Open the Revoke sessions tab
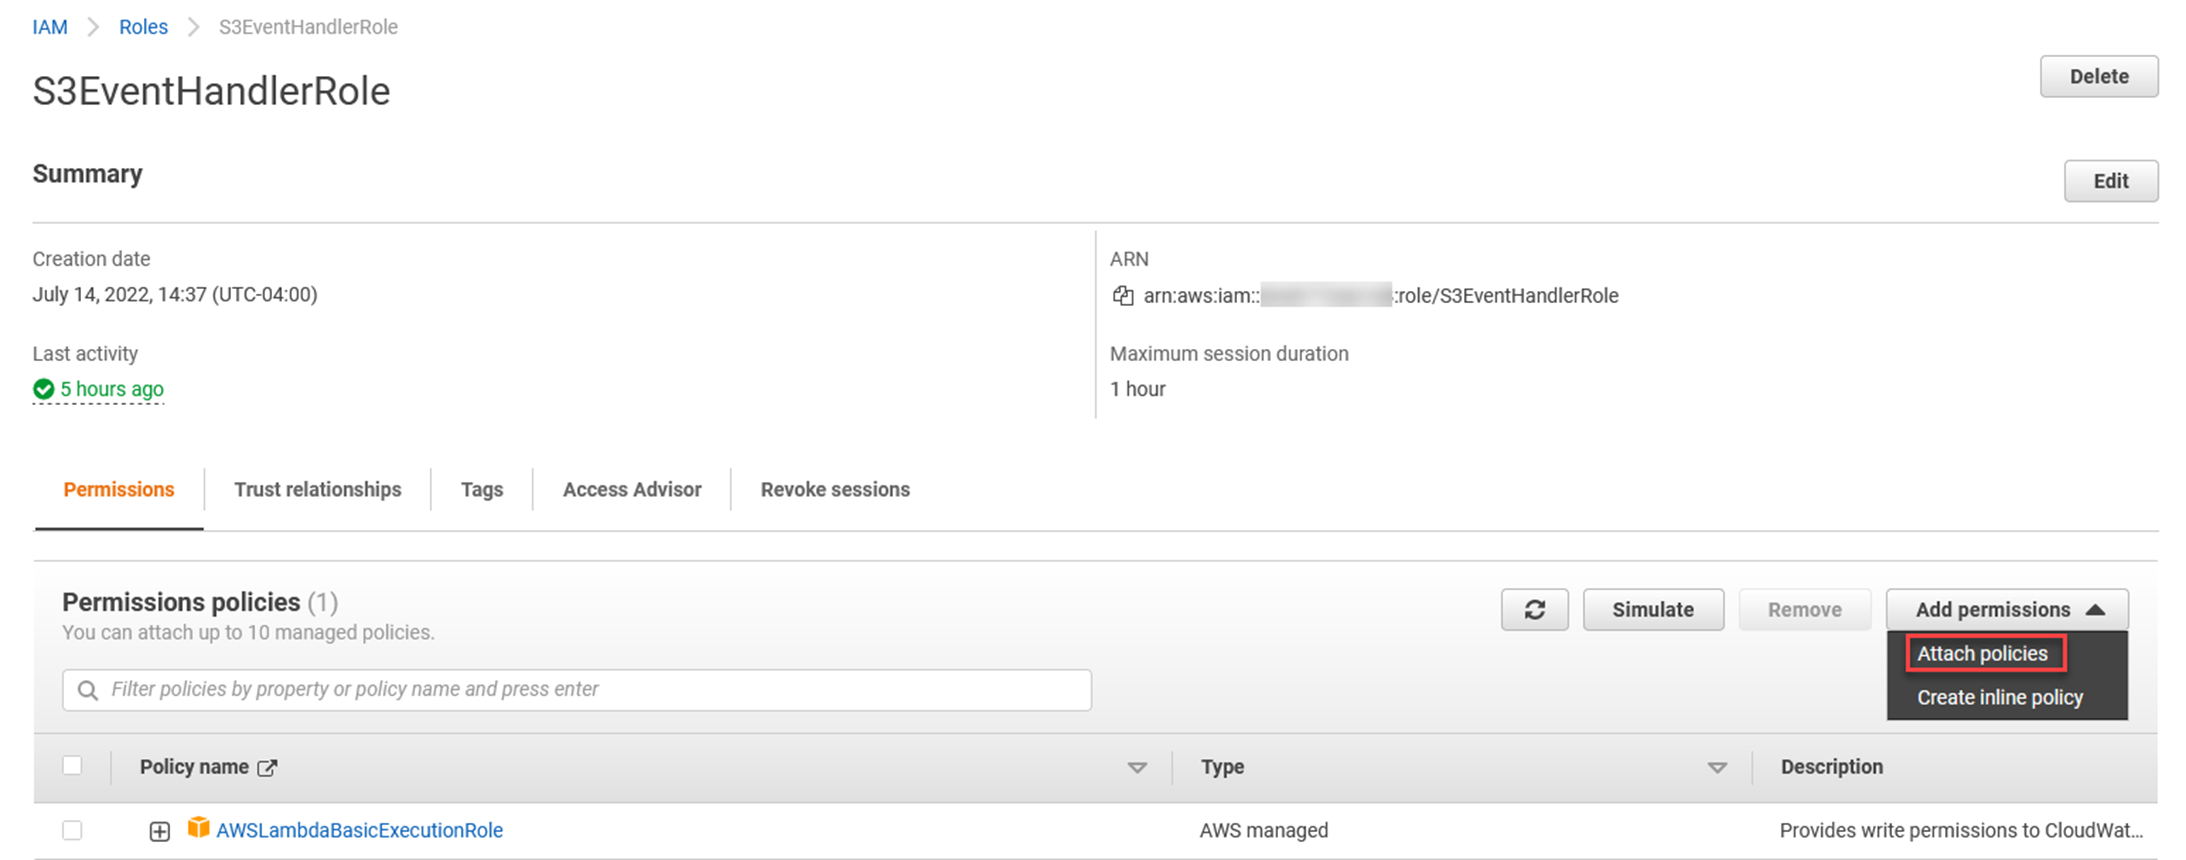The width and height of the screenshot is (2186, 860). tap(835, 490)
